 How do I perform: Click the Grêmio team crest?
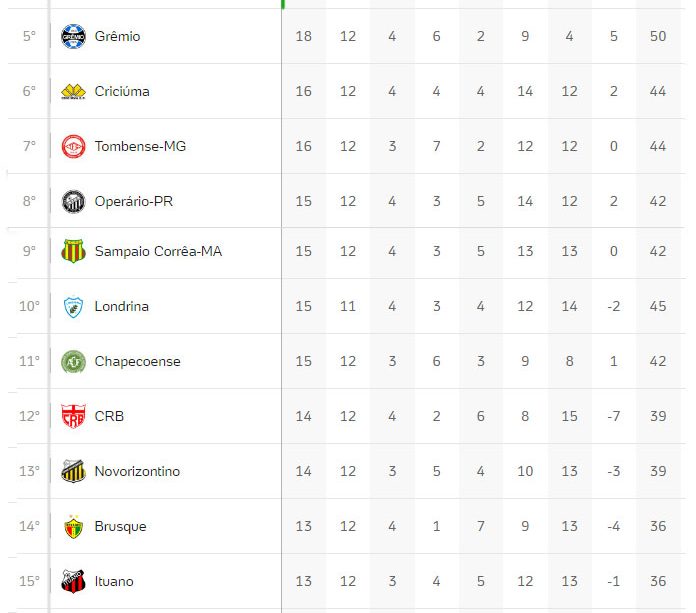point(73,36)
